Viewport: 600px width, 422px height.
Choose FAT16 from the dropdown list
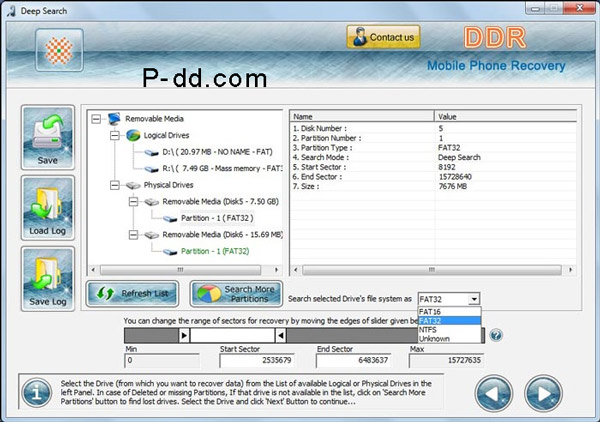(x=449, y=312)
